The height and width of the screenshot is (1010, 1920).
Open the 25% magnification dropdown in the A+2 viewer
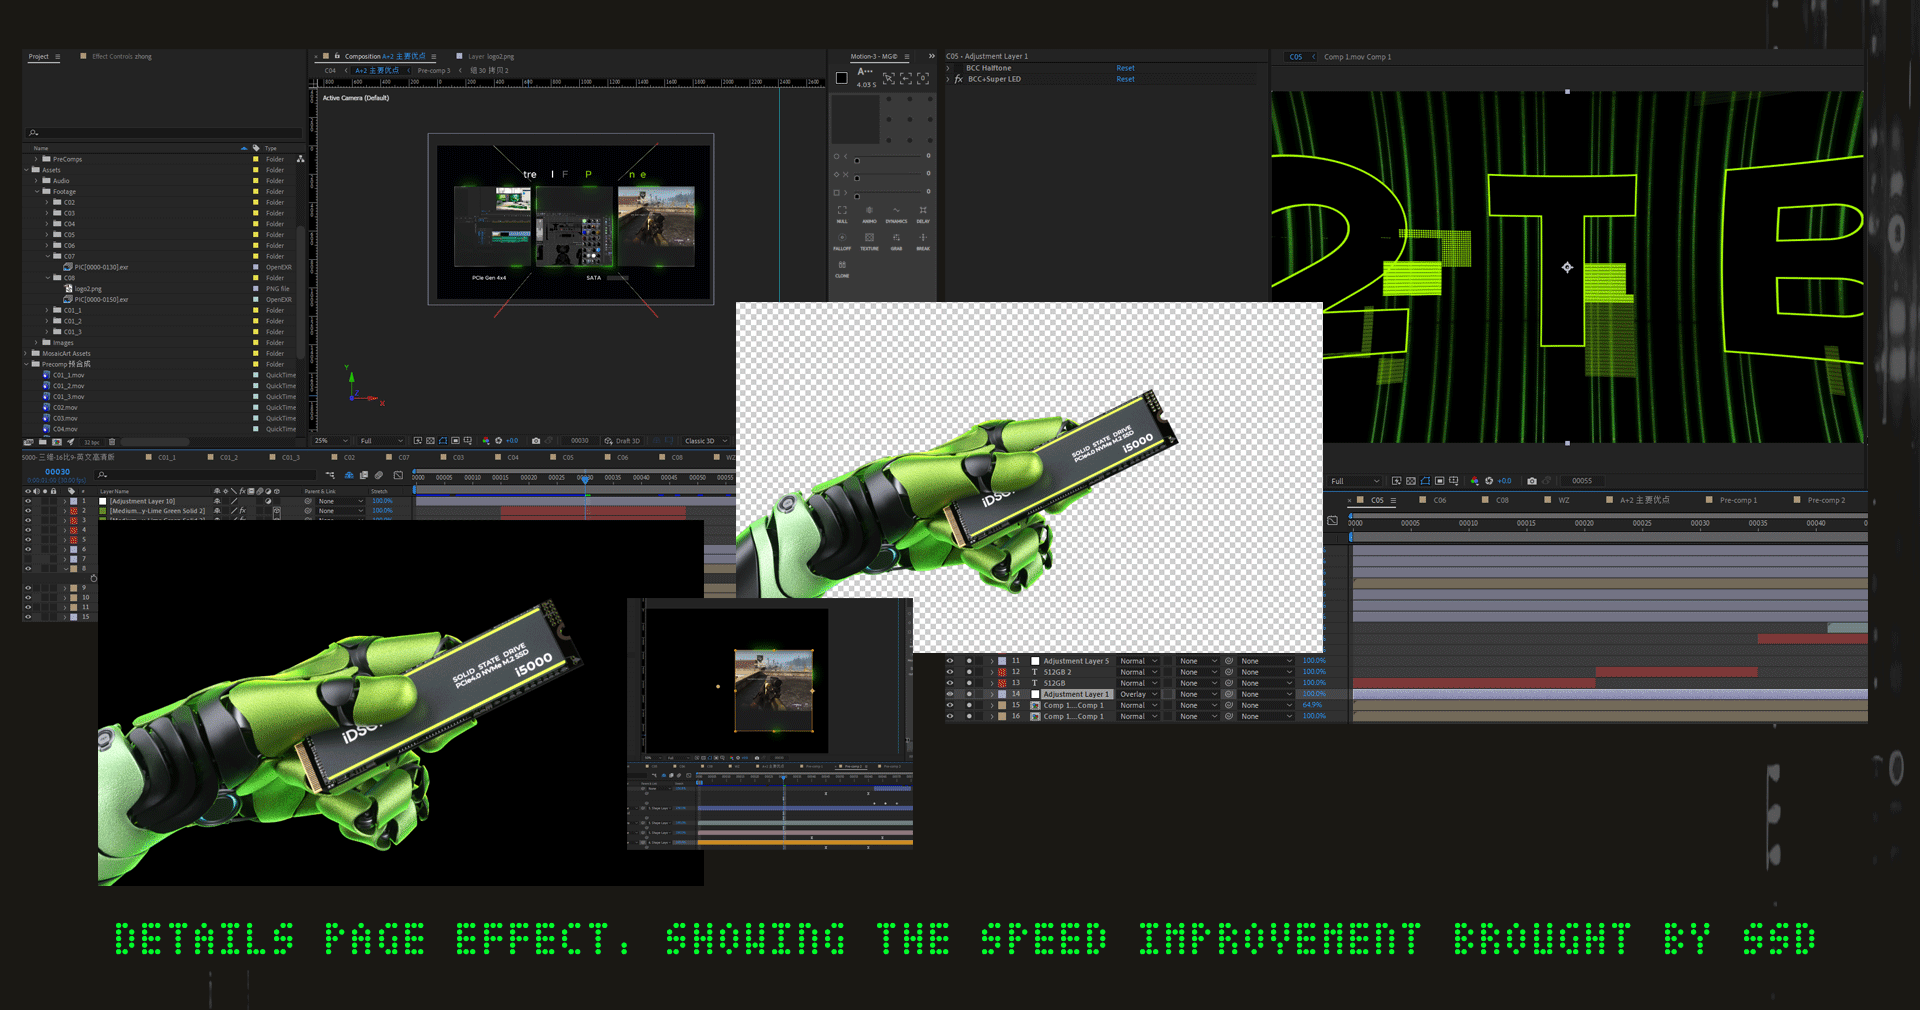[332, 440]
